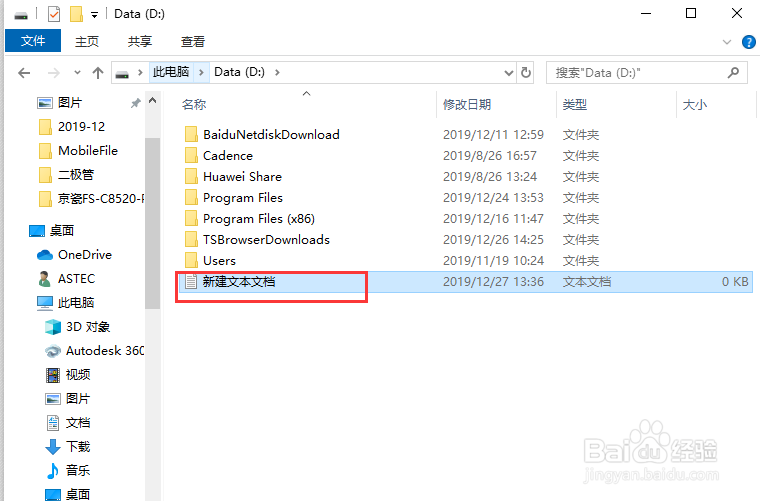The image size is (761, 501).
Task: Click the navigation pane scrollbar thumb
Action: pos(152,223)
